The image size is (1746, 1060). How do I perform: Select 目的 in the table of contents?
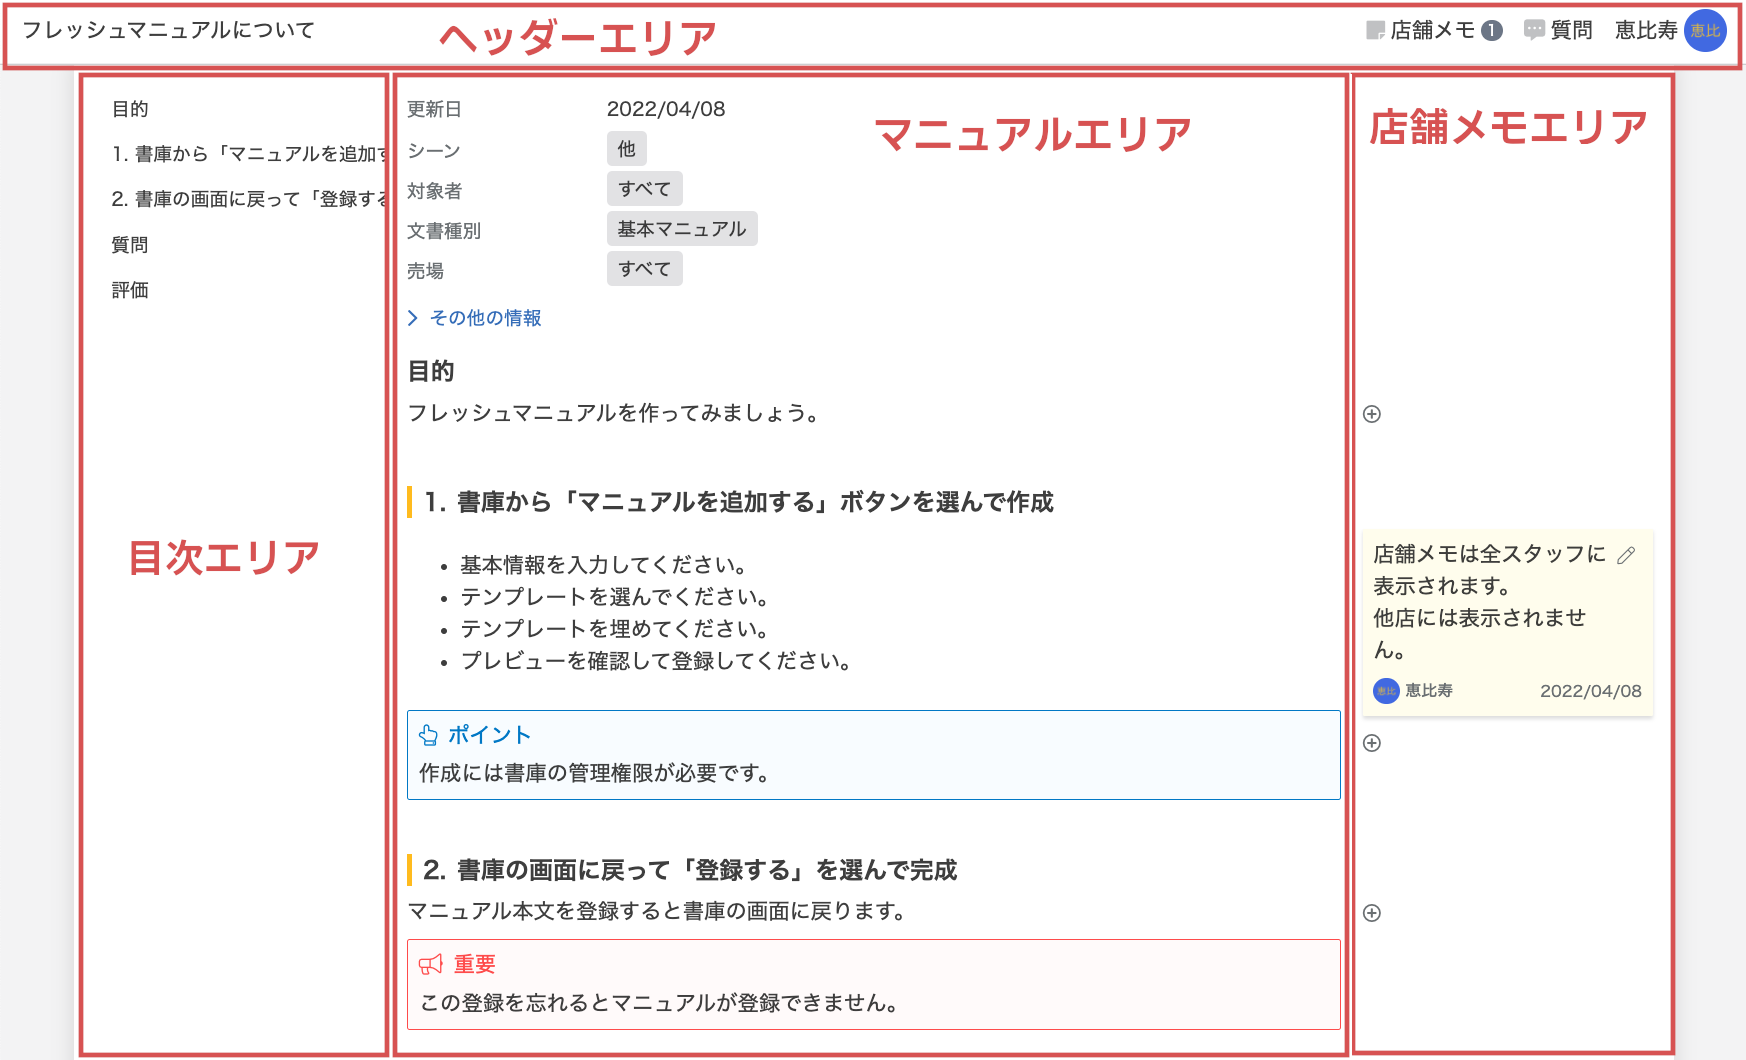[x=128, y=108]
